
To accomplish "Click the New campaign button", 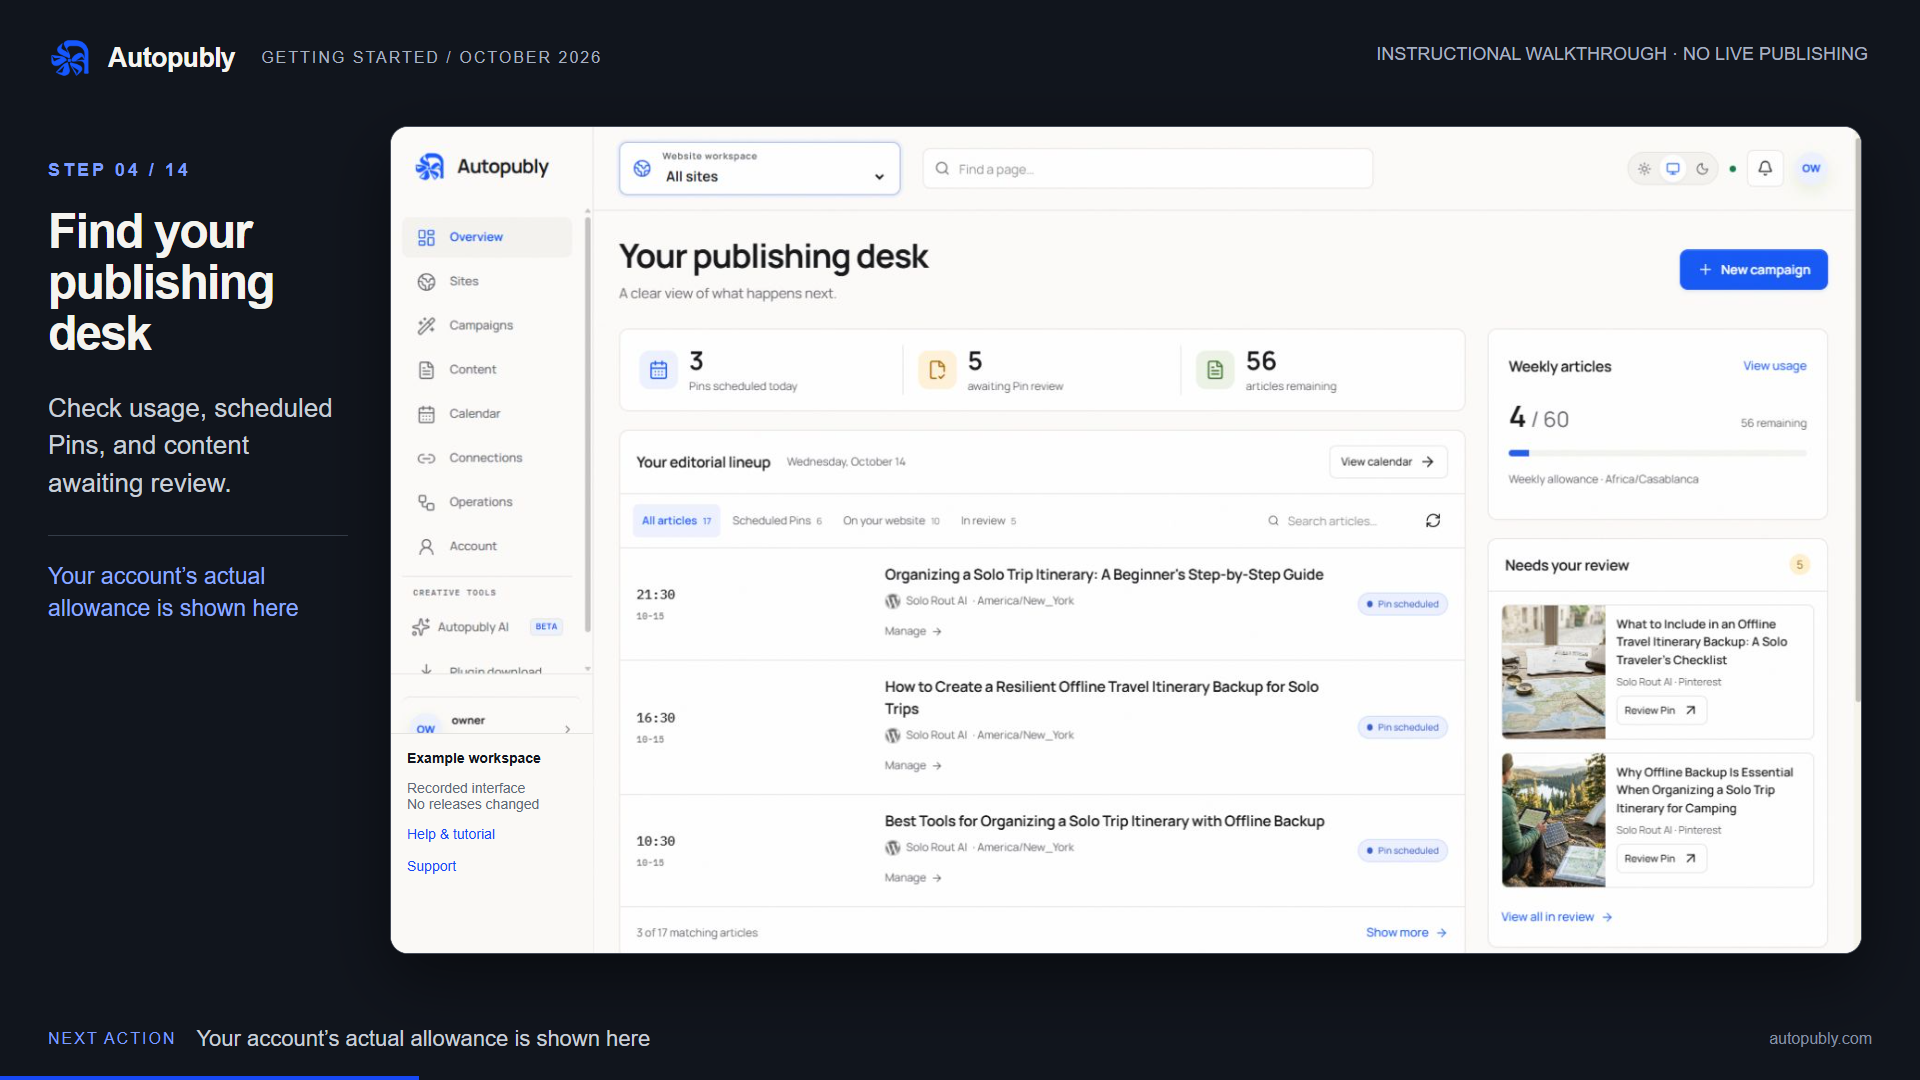I will click(x=1753, y=270).
